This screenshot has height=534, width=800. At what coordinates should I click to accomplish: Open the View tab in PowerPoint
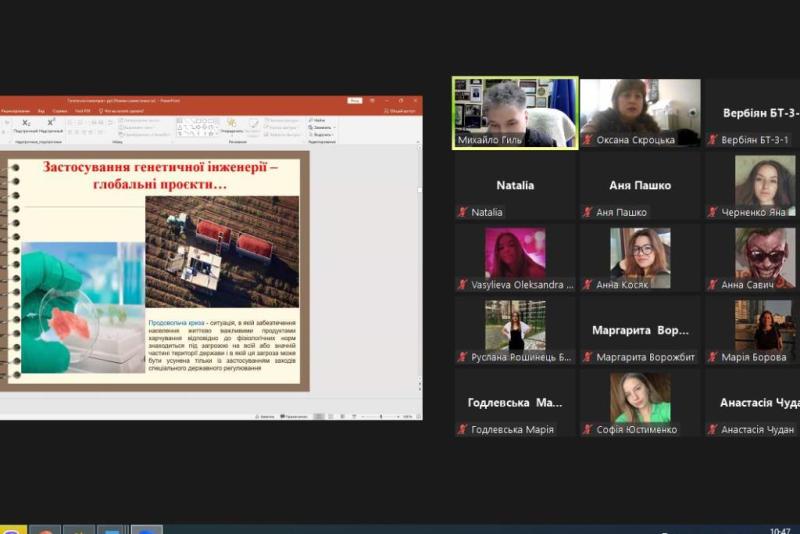click(x=40, y=111)
